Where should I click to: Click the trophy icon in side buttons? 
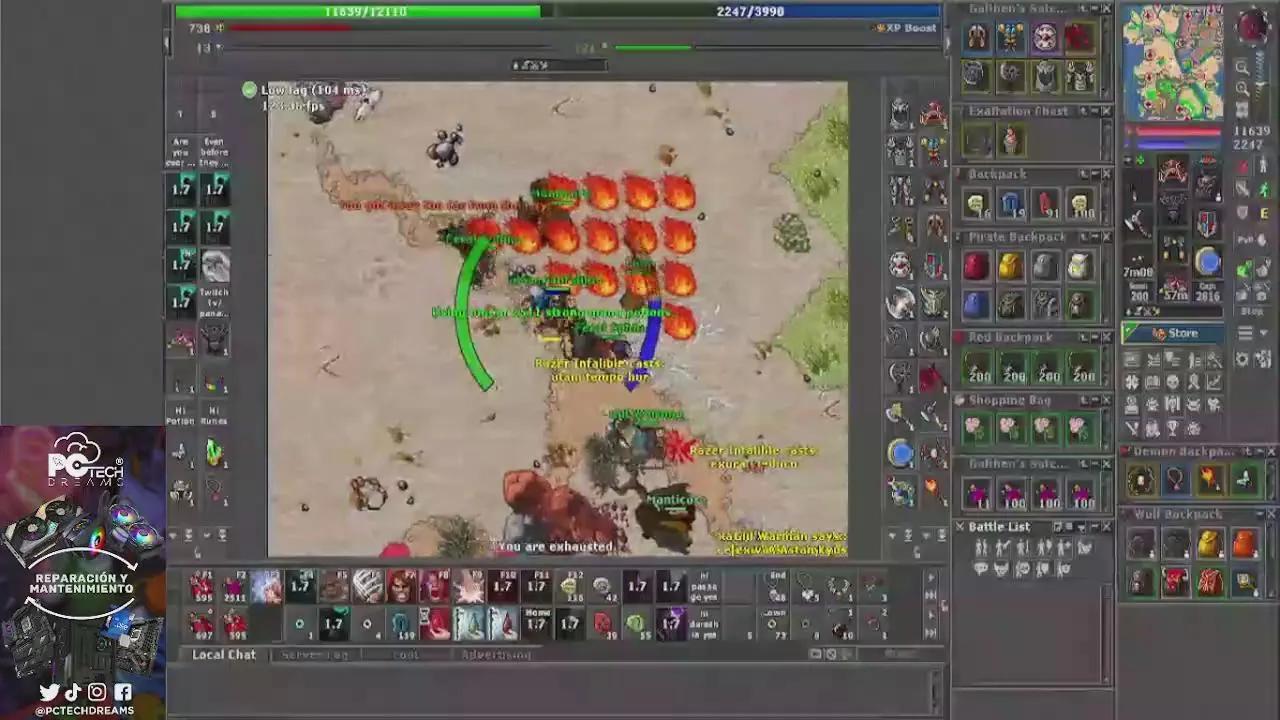[x=1172, y=429]
